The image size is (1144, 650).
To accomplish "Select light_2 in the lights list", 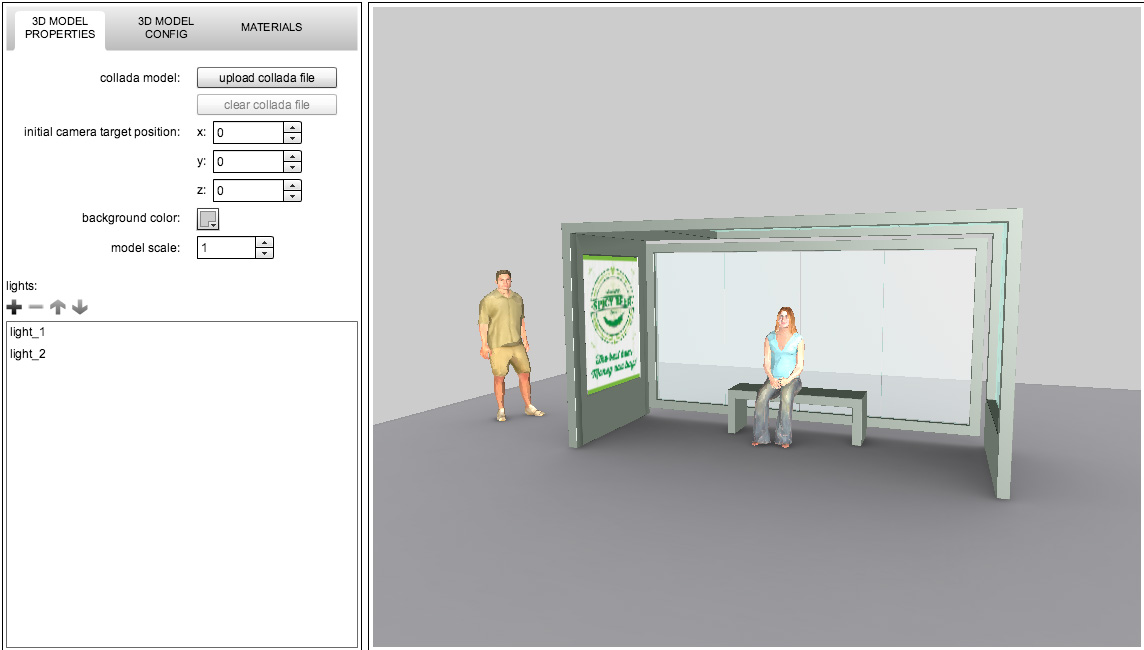I will tap(28, 354).
